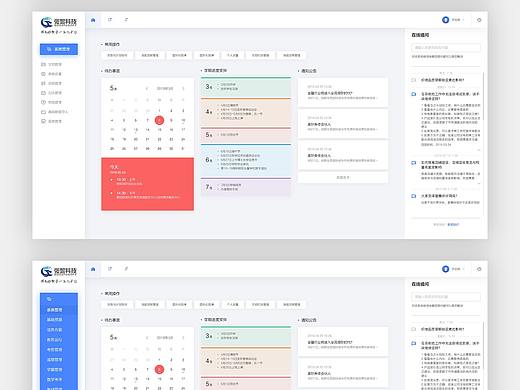520x390 pixels.
Task: Focus the question input field in upper screen
Action: point(446,48)
